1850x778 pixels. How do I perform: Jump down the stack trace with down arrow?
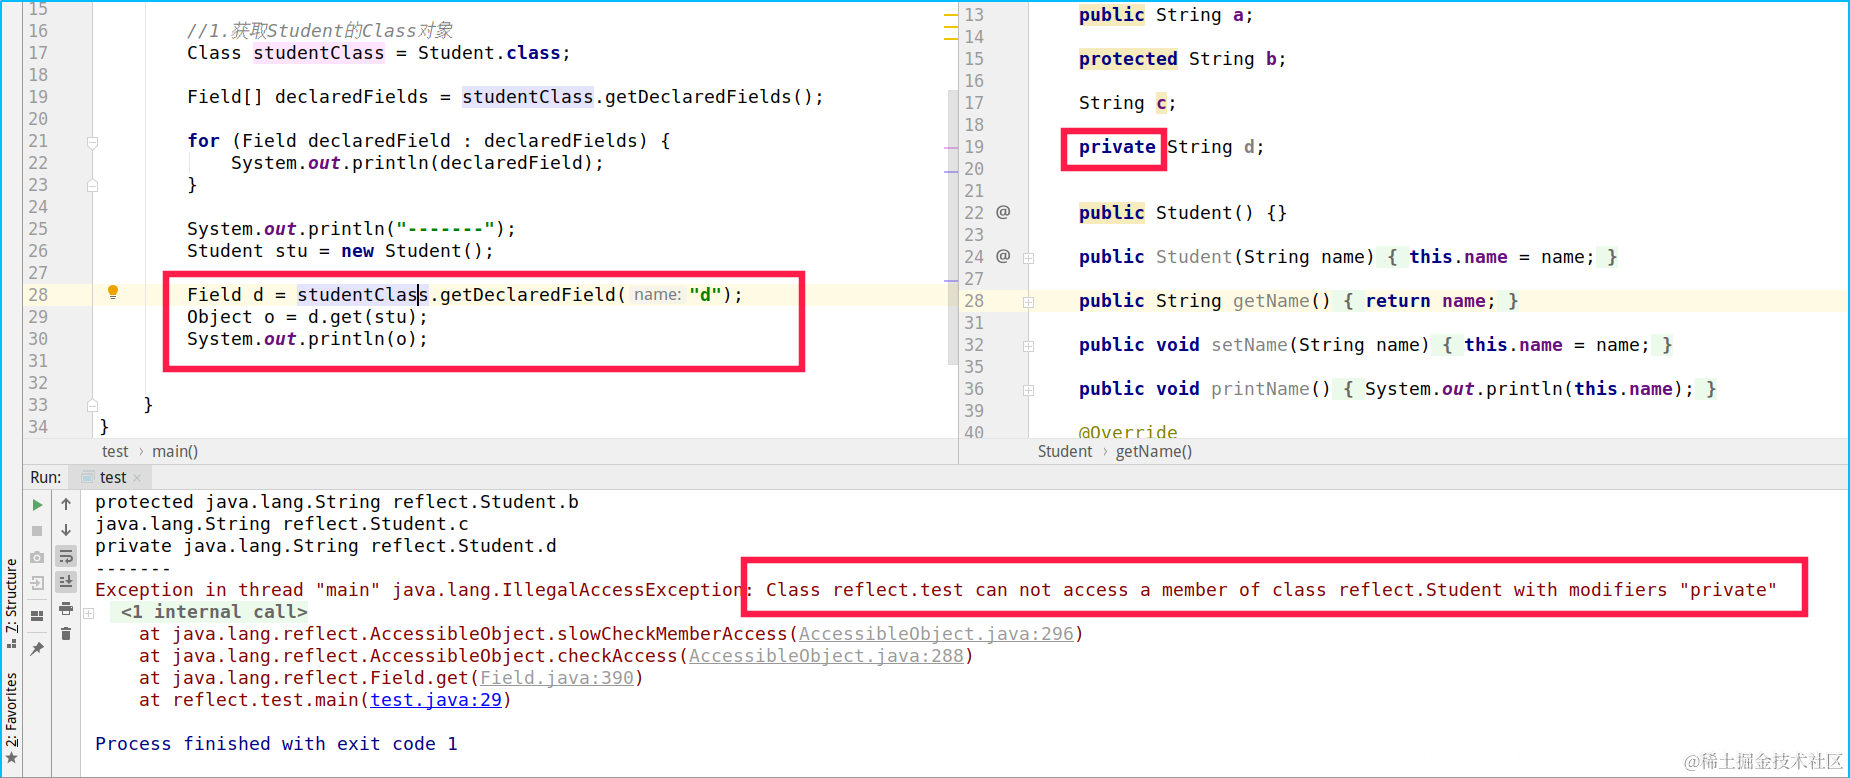coord(66,530)
